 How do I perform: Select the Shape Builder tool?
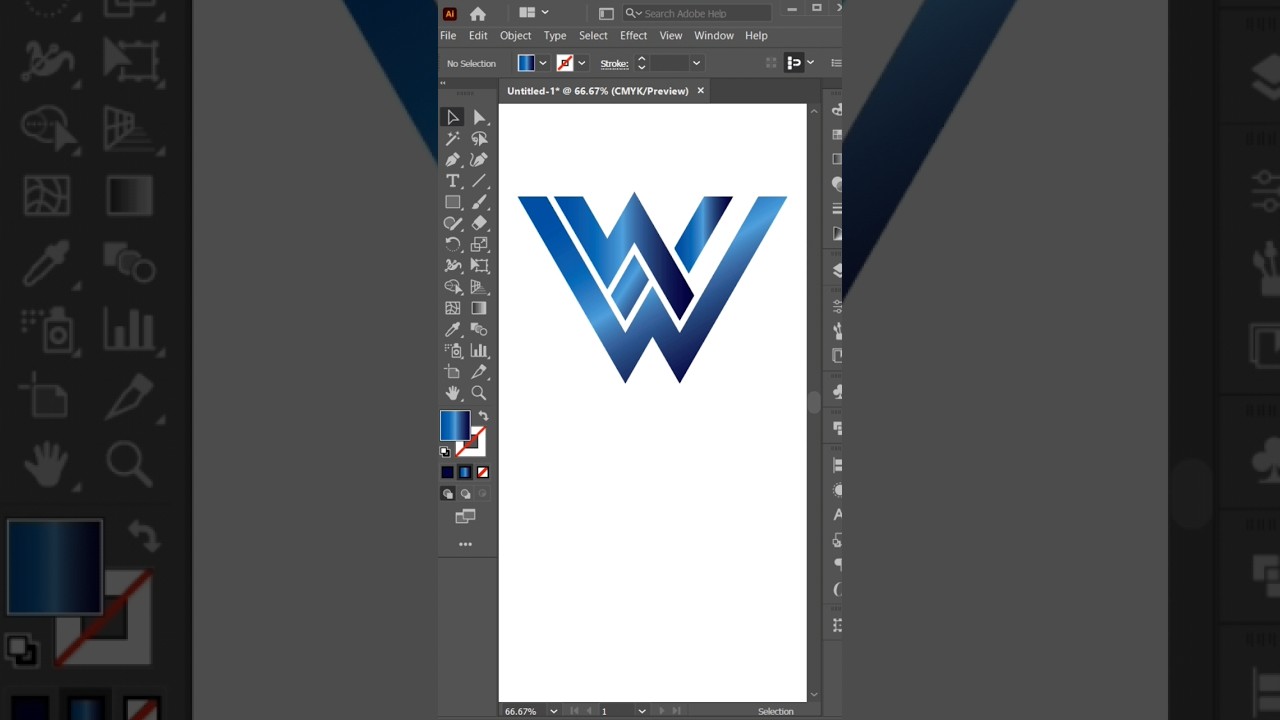pos(453,287)
